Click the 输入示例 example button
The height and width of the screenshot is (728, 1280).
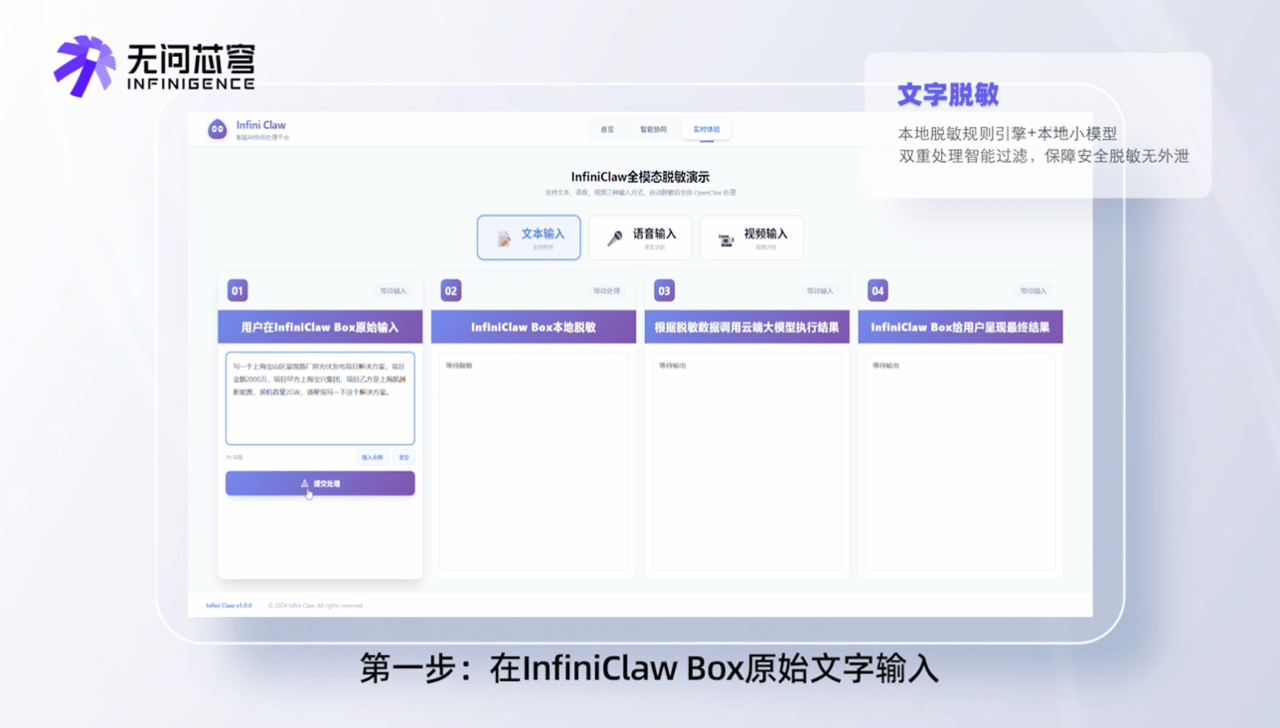pos(371,456)
